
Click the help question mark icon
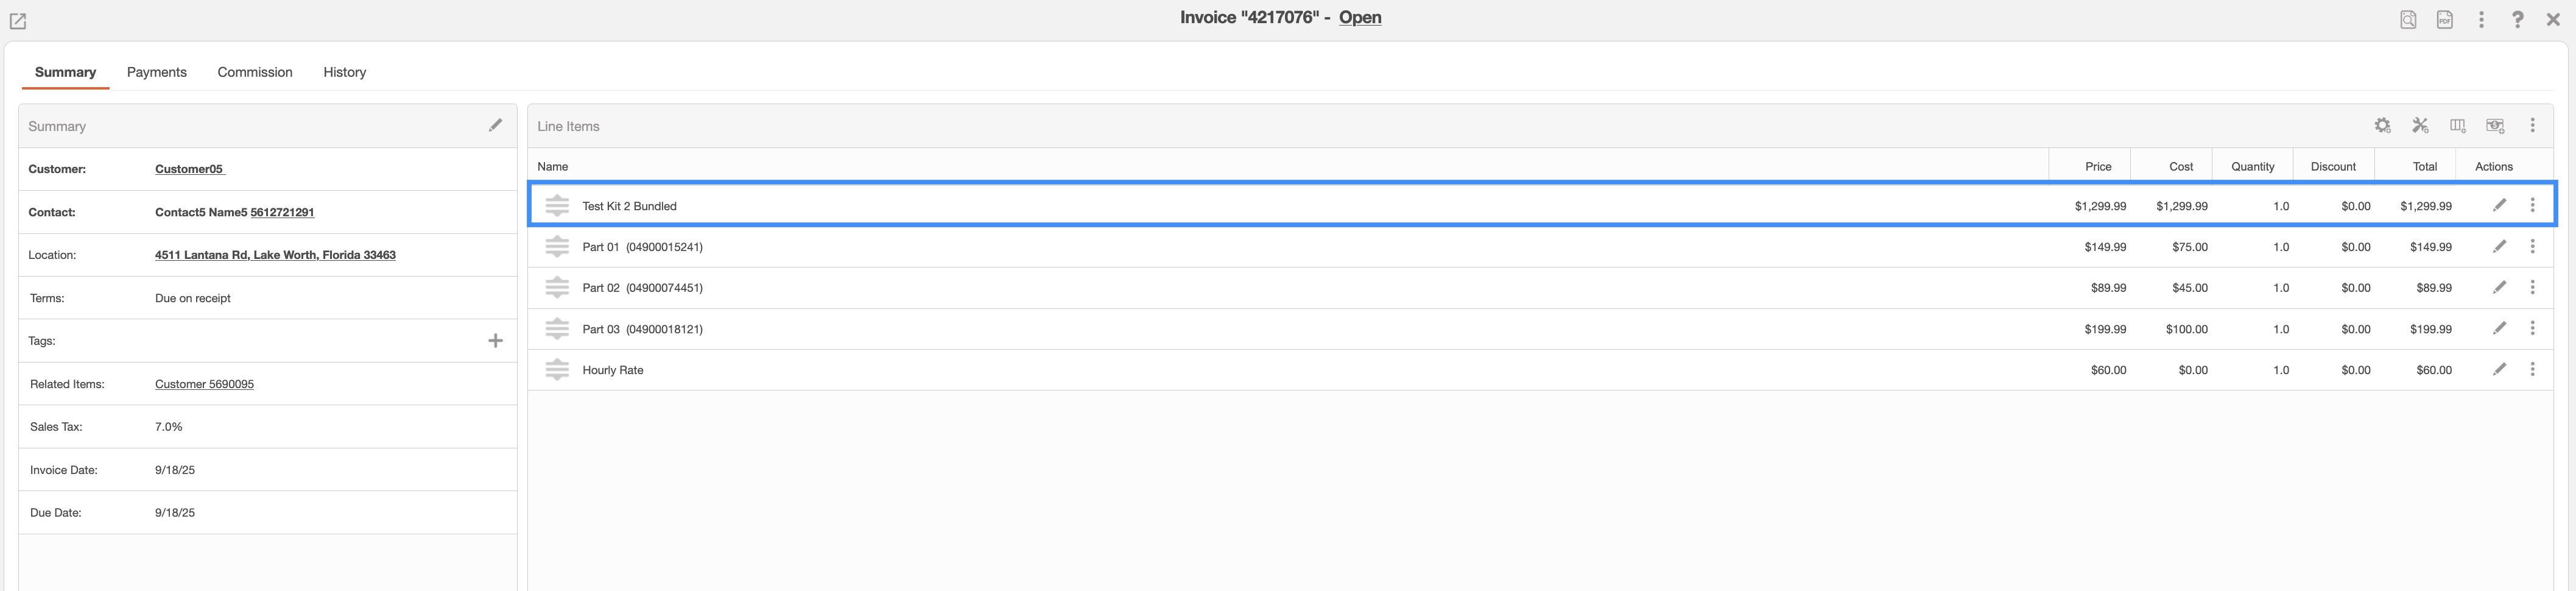click(2517, 20)
